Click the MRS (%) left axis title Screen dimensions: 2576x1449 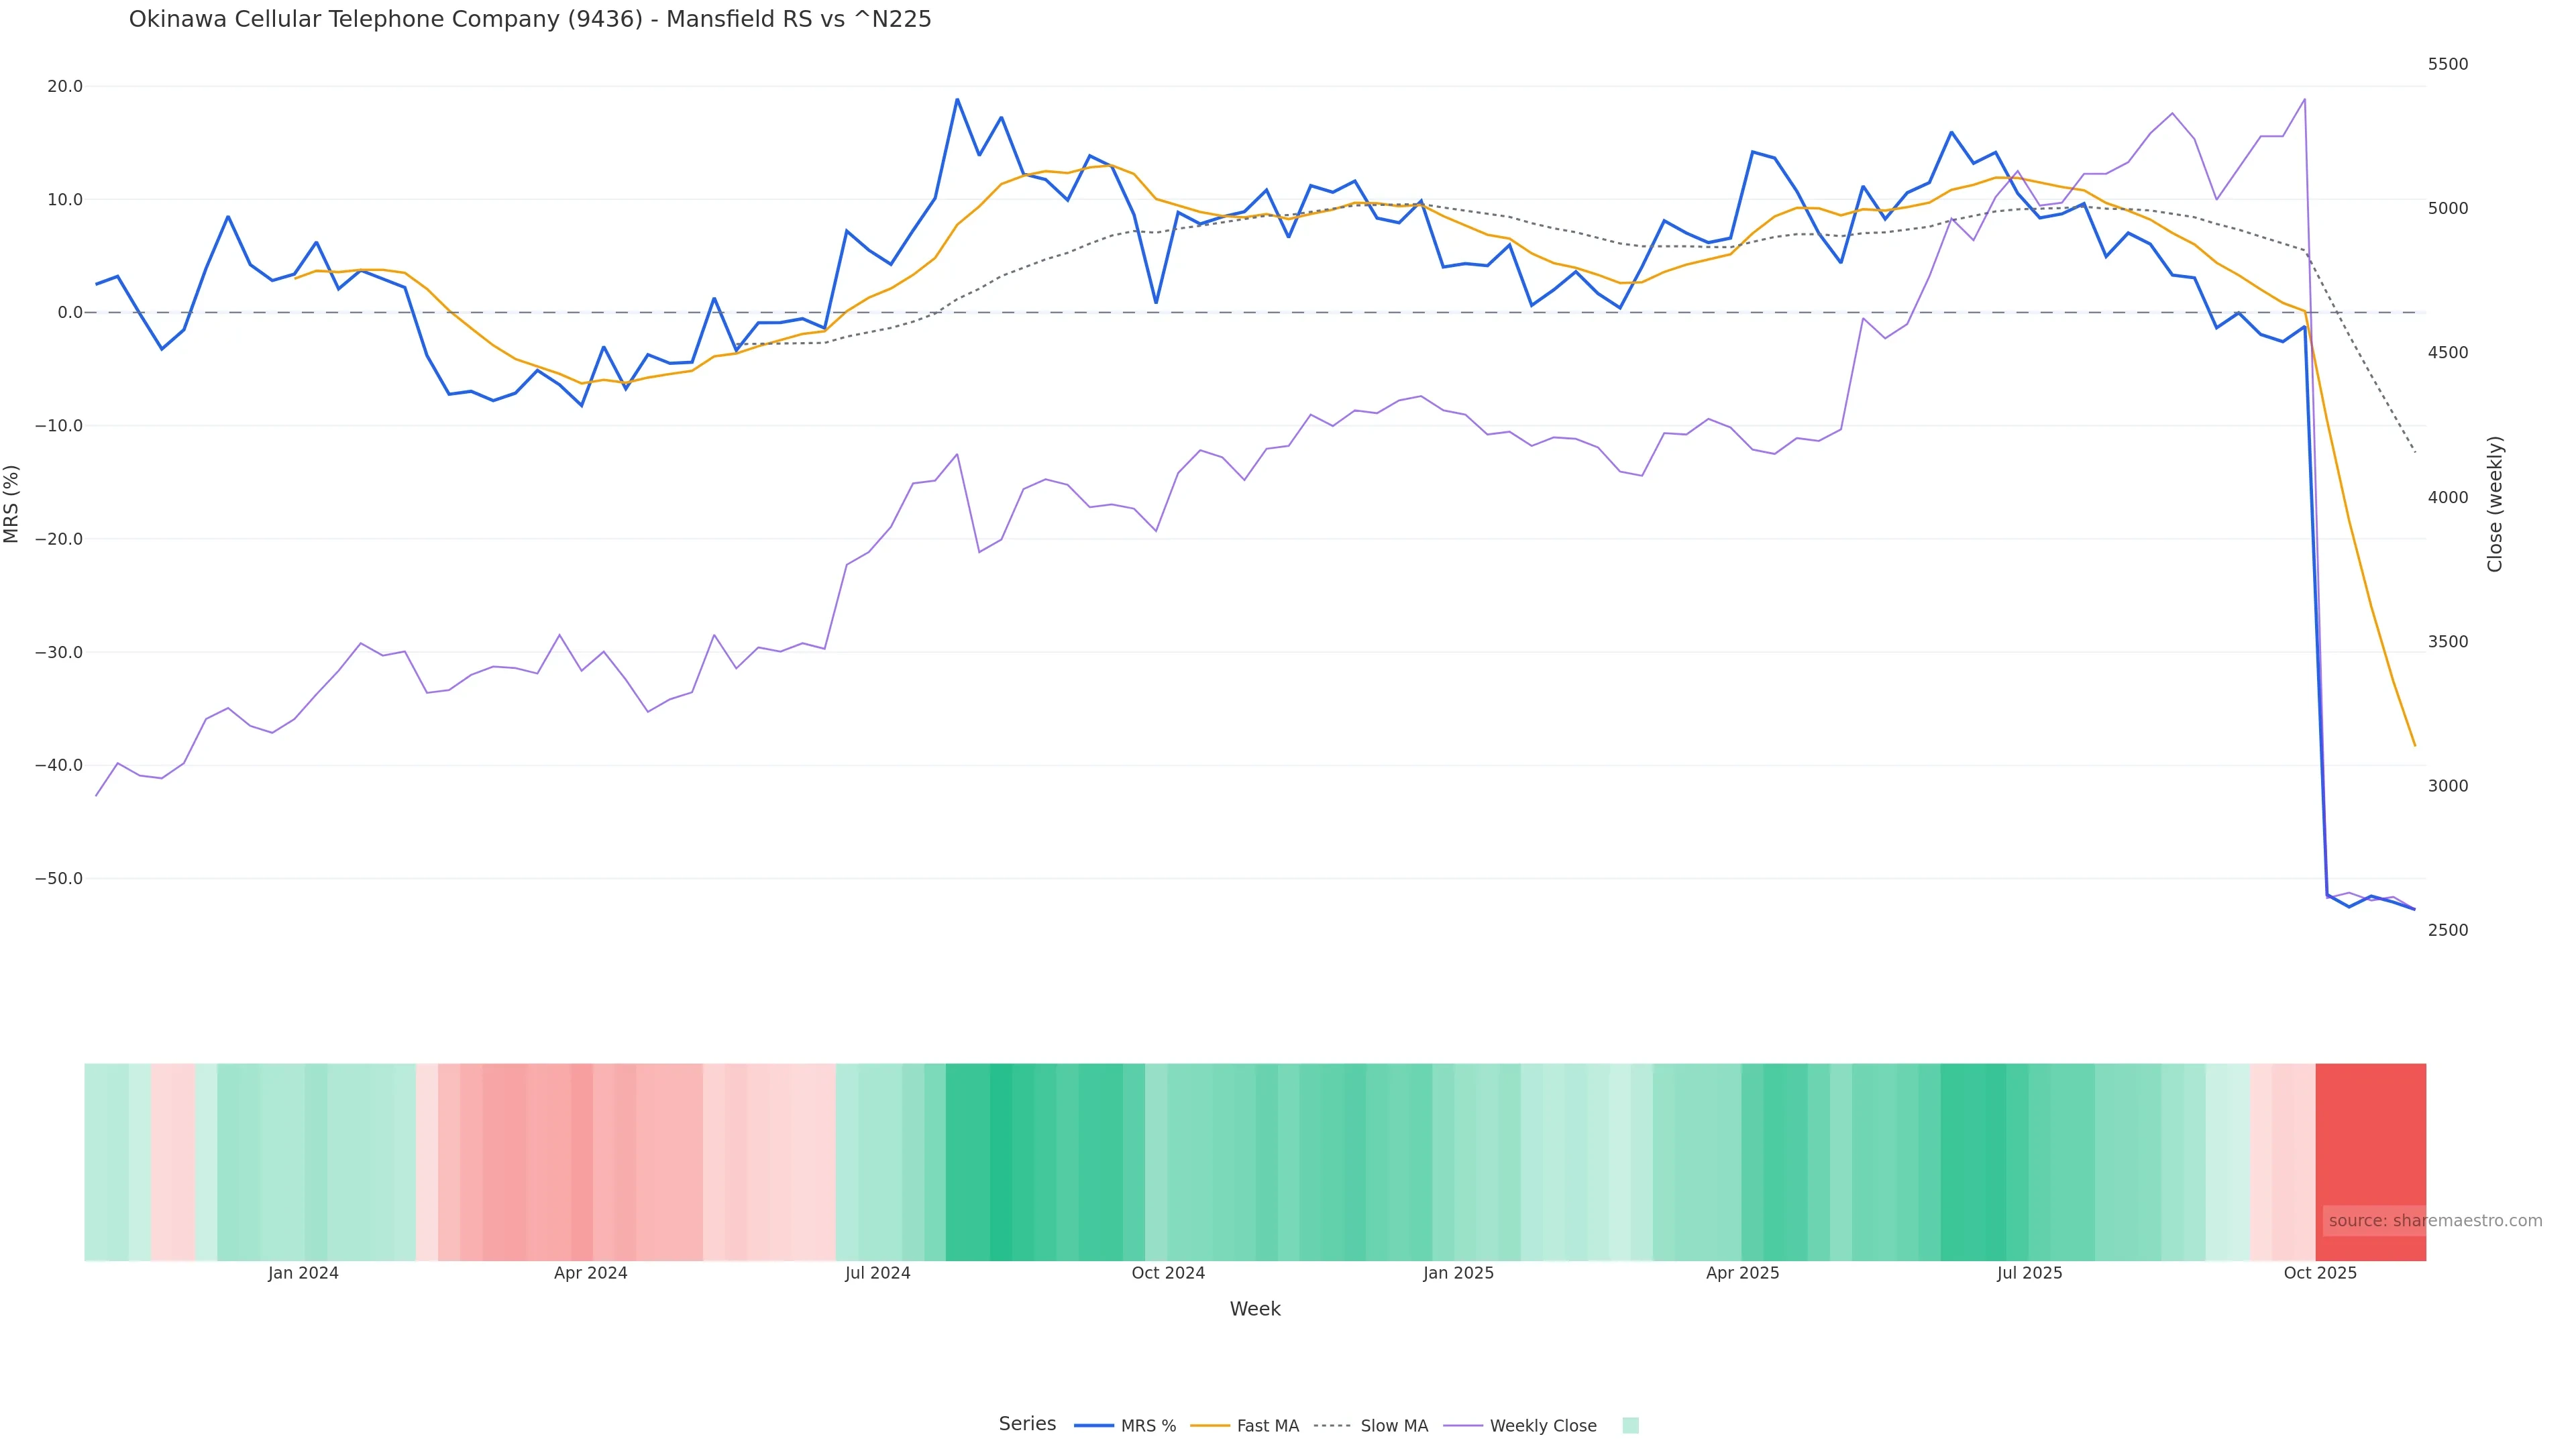[12, 503]
